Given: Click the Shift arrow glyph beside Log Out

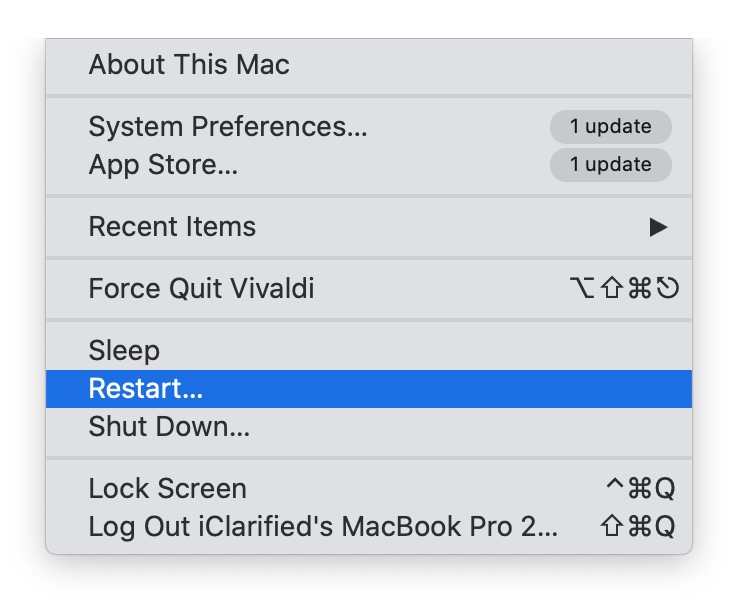Looking at the screenshot, I should [x=613, y=527].
